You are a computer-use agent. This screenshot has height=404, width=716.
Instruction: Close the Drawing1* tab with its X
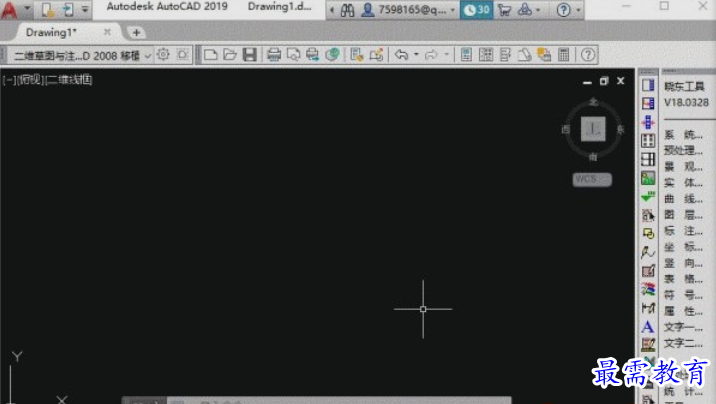107,32
